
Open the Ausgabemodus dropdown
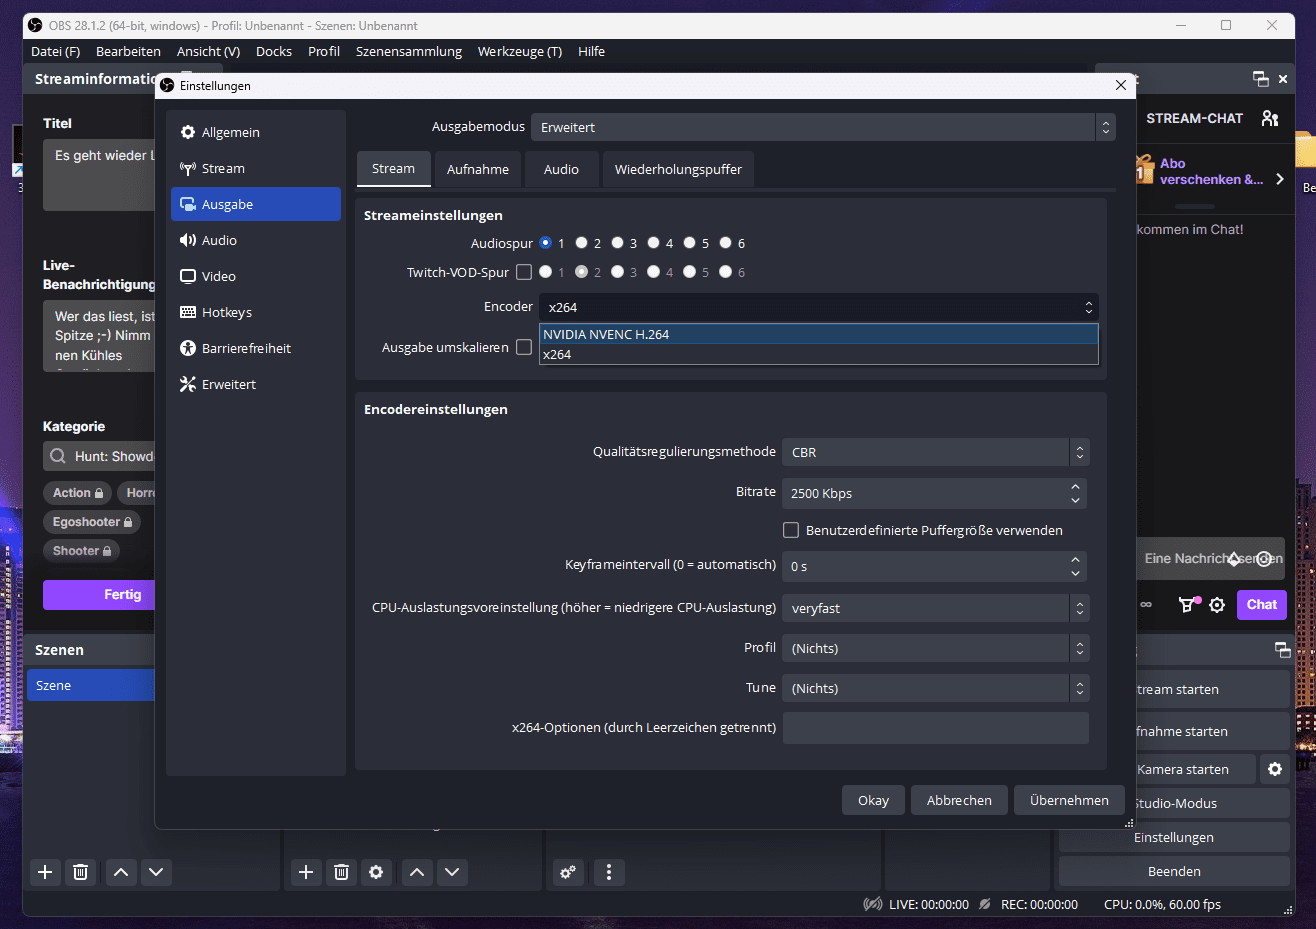(x=823, y=127)
